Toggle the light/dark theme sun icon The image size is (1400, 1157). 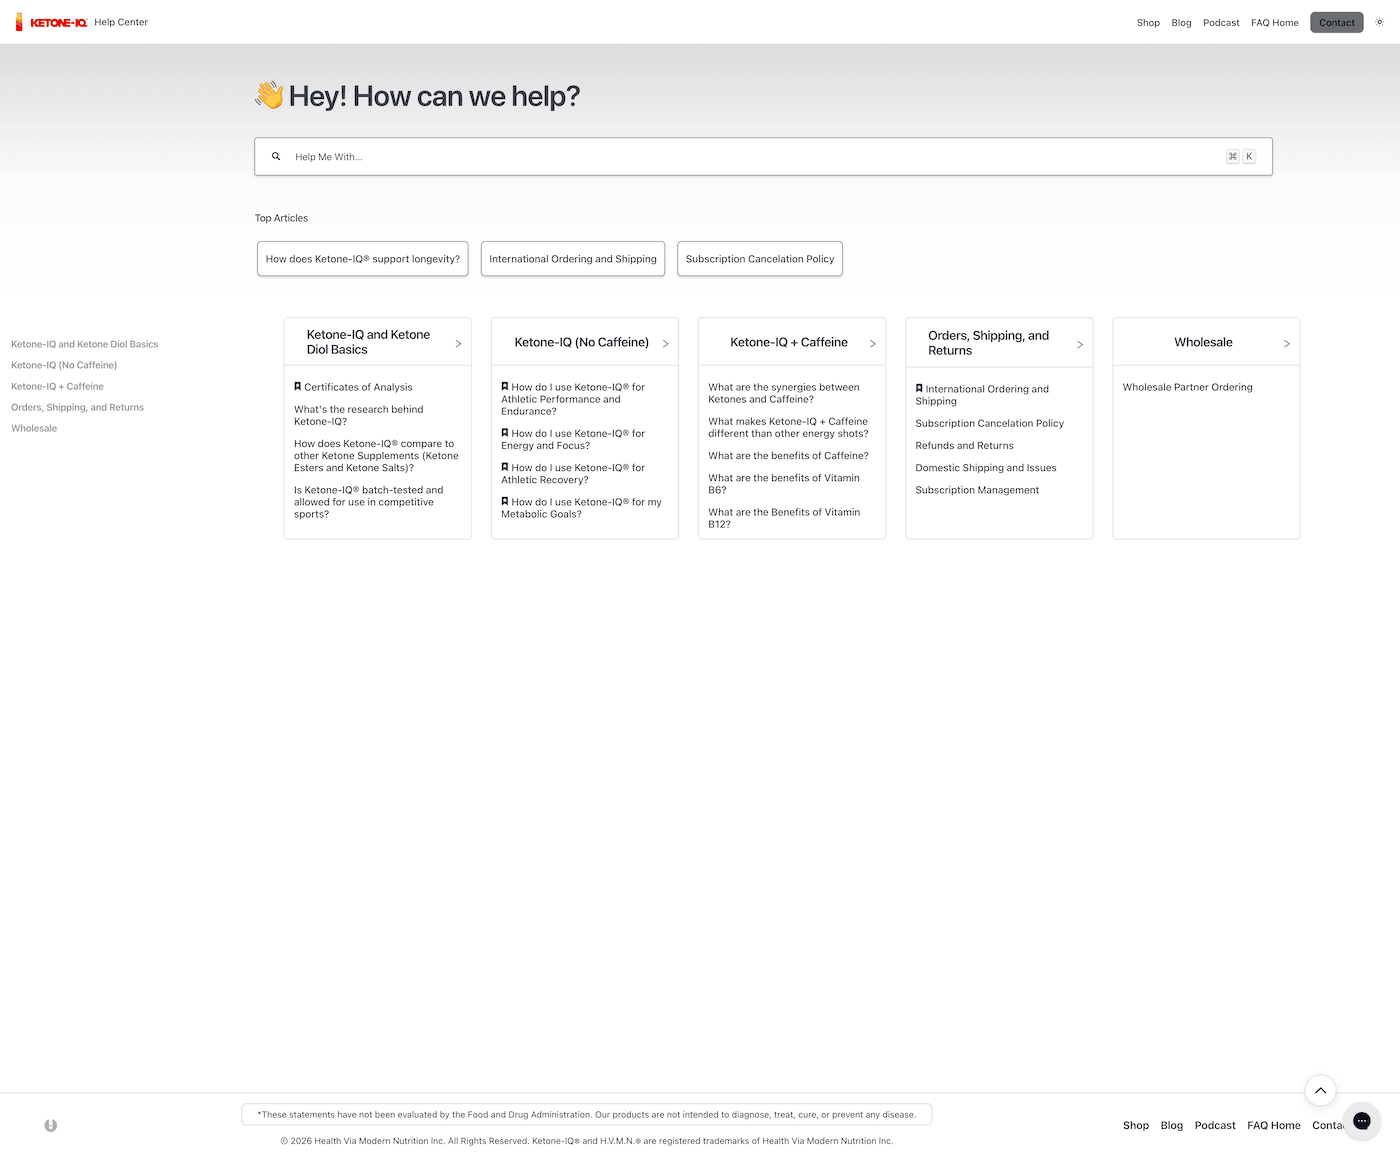(x=1379, y=22)
